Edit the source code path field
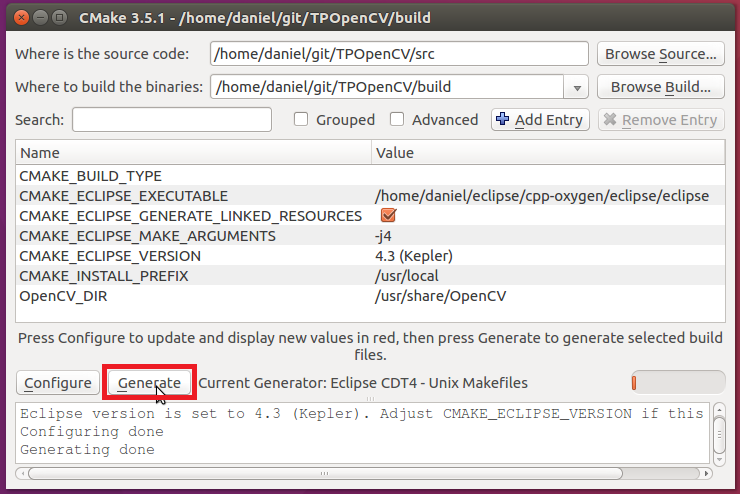The image size is (740, 494). 399,54
